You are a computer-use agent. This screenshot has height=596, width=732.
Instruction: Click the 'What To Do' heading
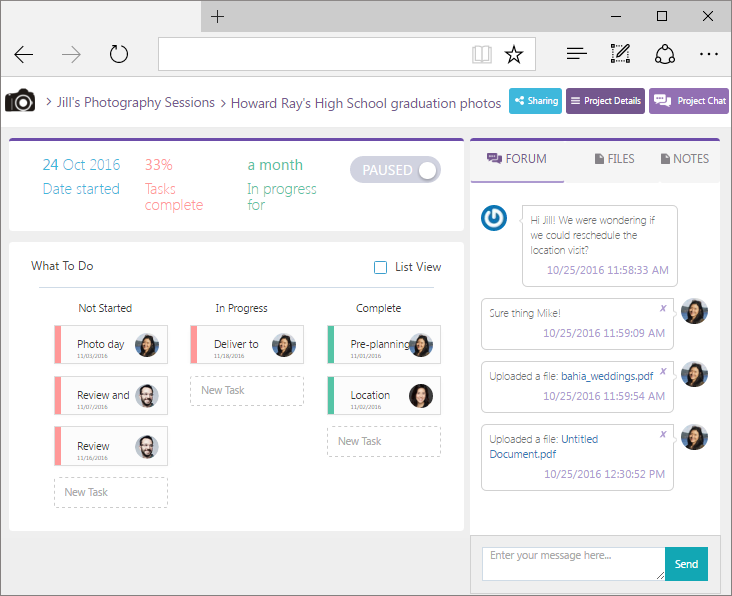[x=62, y=266]
